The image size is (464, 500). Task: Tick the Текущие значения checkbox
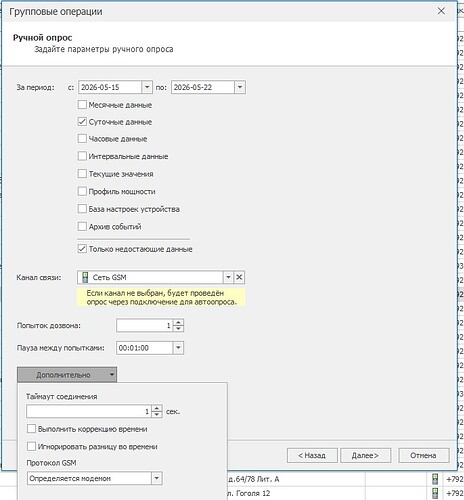[x=82, y=174]
